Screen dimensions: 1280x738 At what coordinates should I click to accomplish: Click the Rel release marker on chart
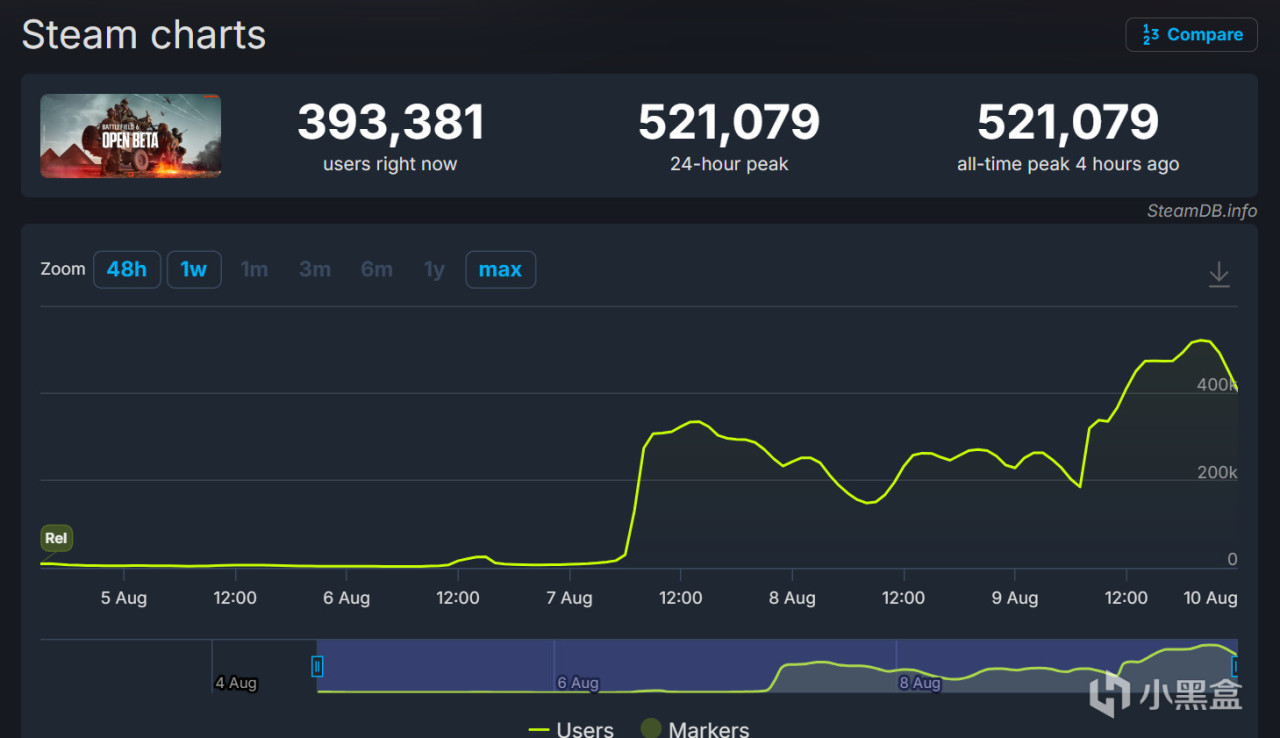click(56, 538)
